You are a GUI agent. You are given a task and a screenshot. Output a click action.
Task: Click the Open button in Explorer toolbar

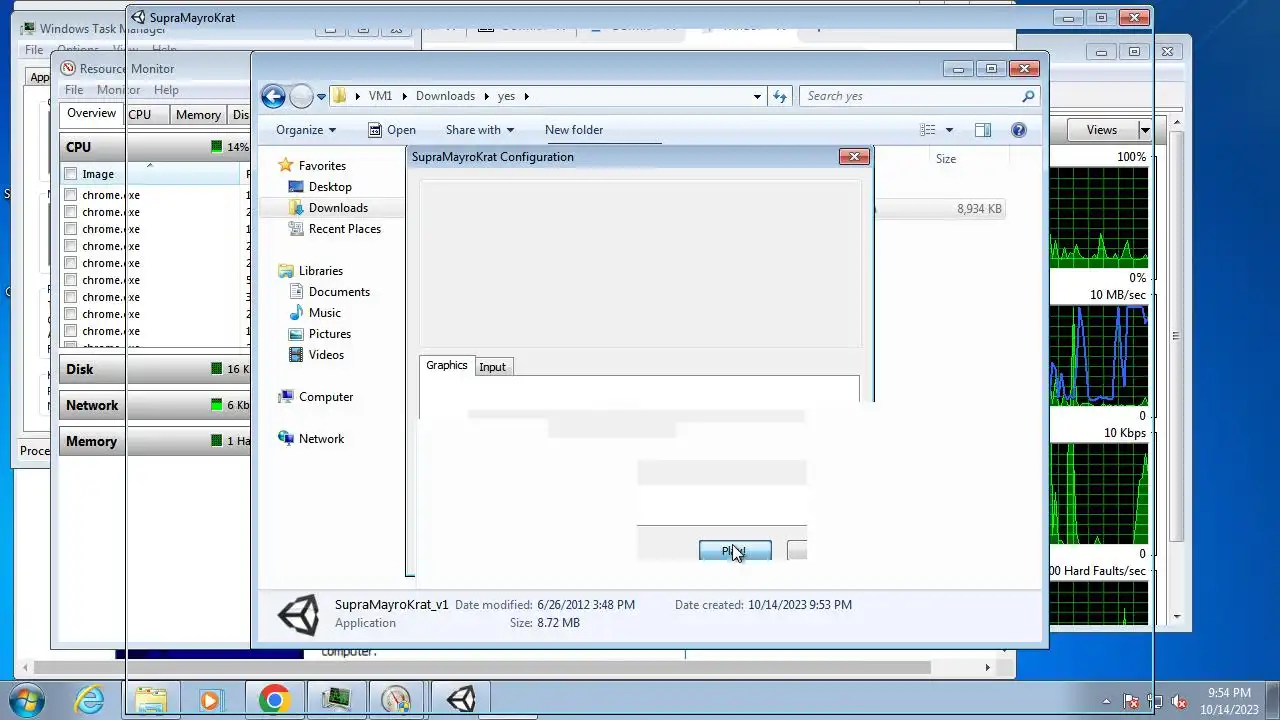(391, 130)
